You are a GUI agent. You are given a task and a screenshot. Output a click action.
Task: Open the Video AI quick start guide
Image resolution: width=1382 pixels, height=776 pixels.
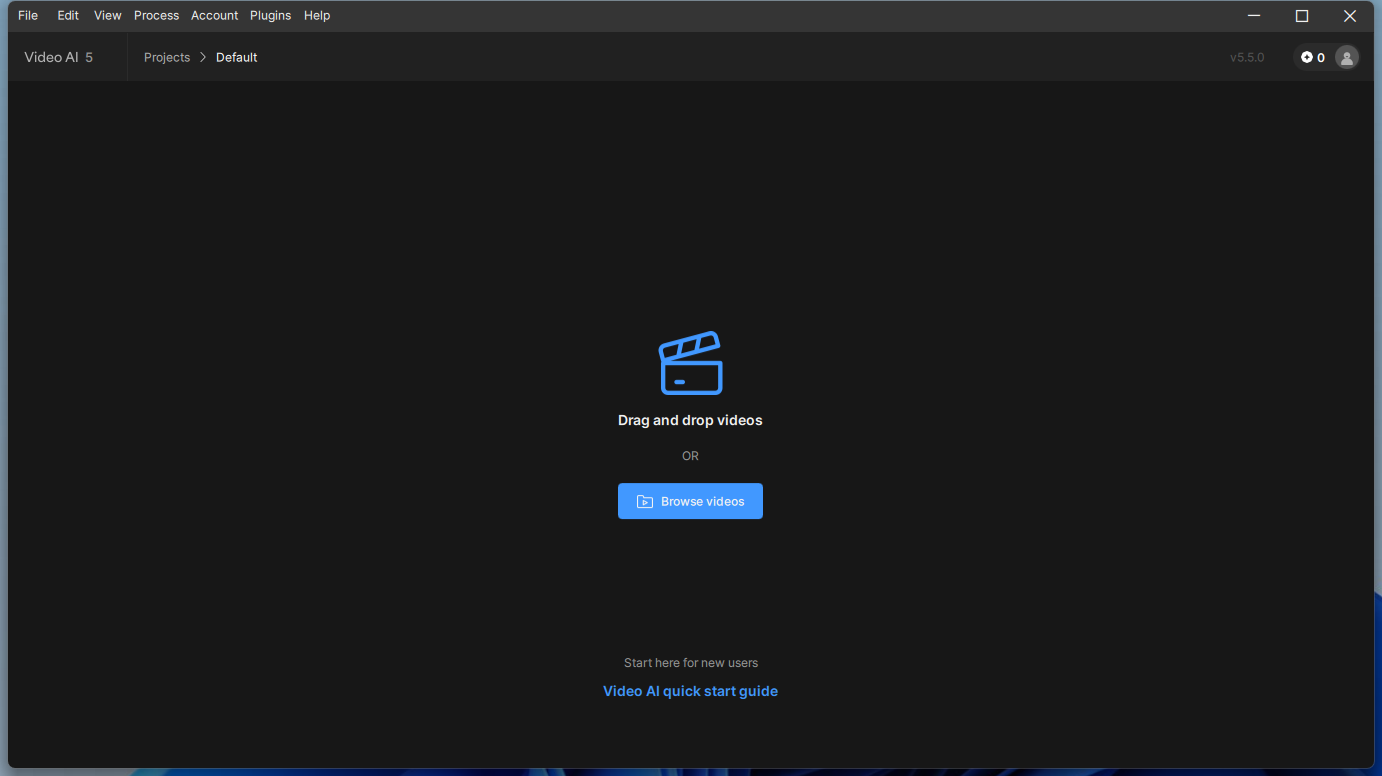pyautogui.click(x=690, y=691)
